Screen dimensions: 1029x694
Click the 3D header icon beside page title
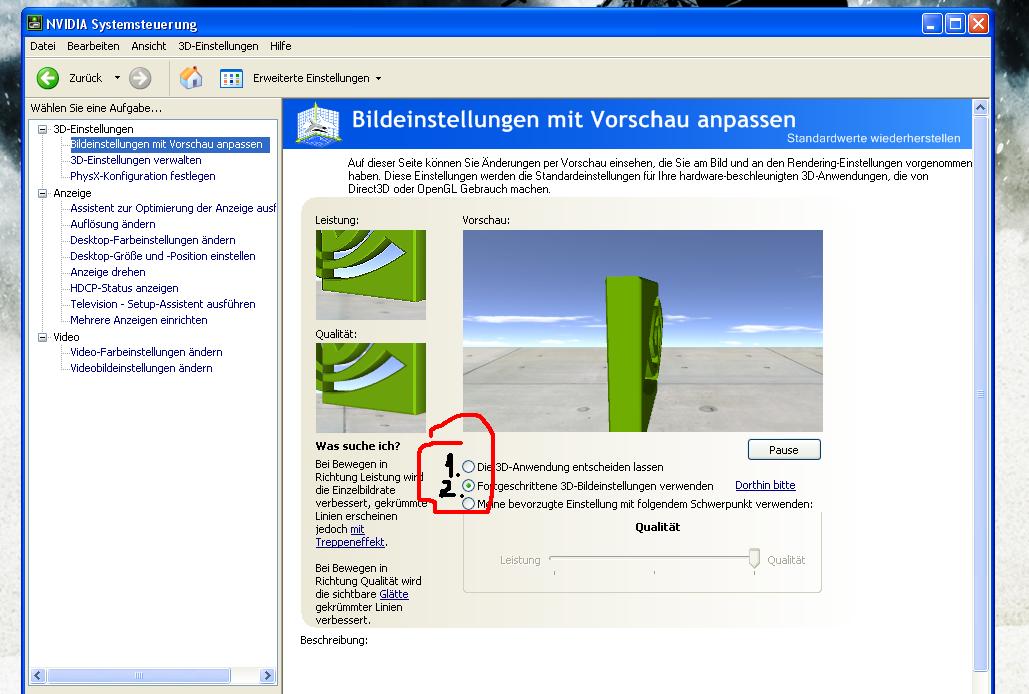(322, 123)
